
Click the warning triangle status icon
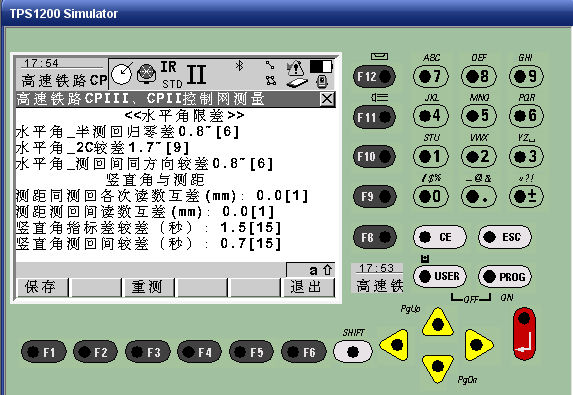(295, 68)
